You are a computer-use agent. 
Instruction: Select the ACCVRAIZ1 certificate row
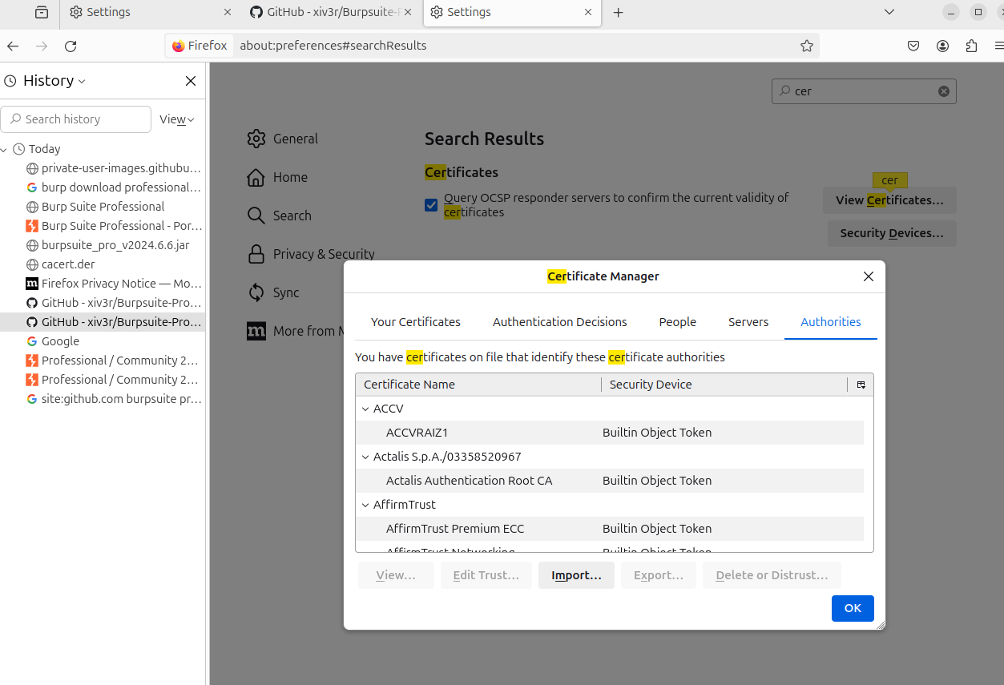[610, 433]
